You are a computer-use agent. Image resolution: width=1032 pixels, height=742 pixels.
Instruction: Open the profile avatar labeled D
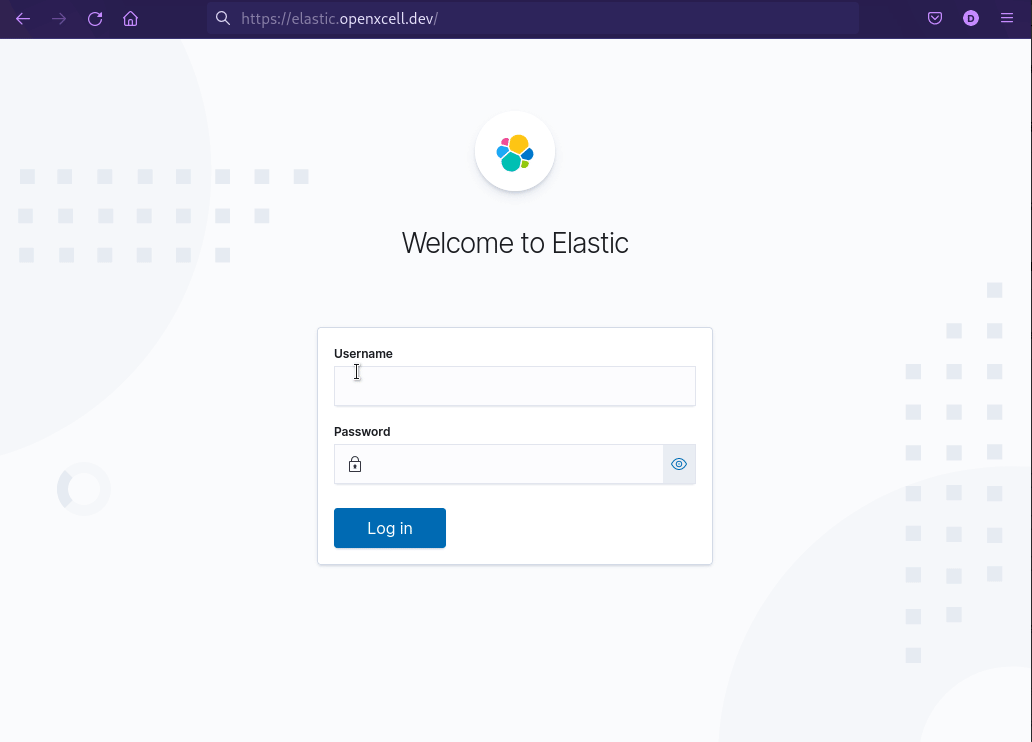(x=971, y=19)
